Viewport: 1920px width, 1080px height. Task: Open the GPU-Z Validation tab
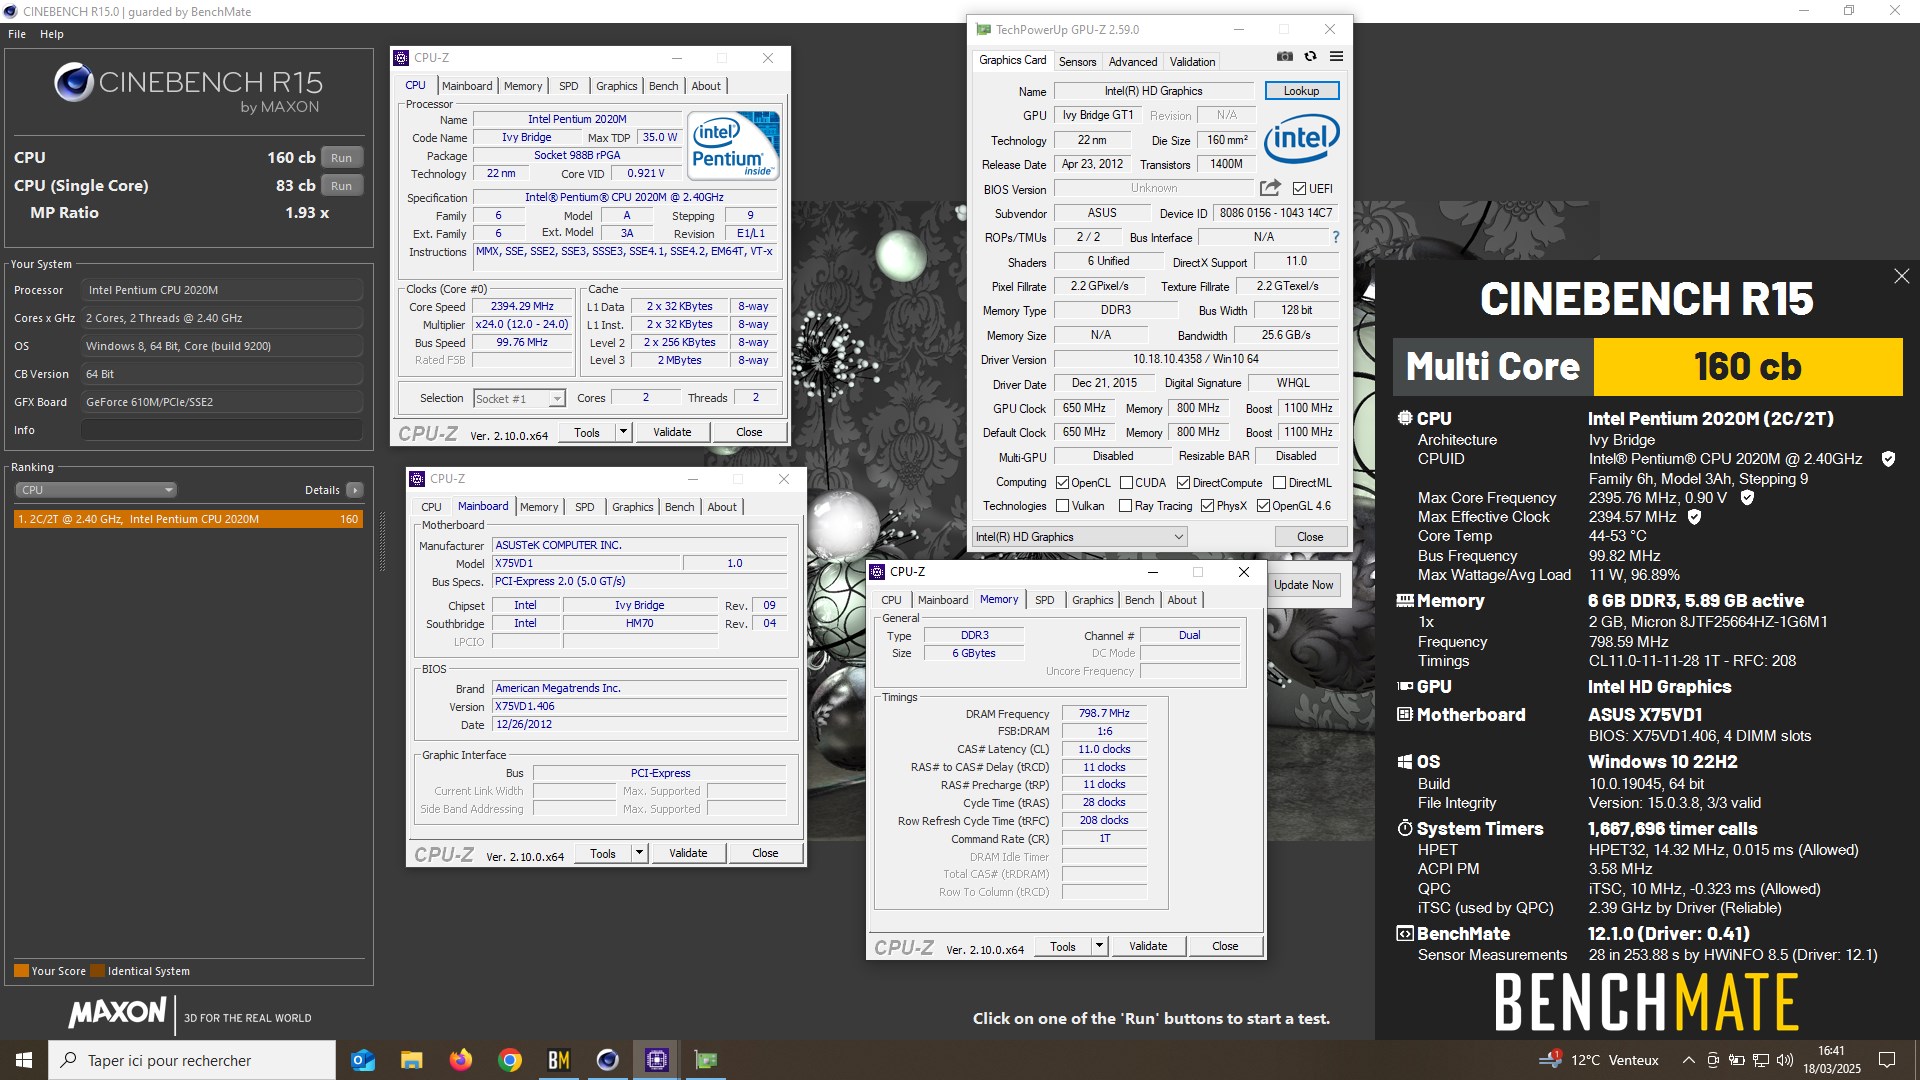(x=1192, y=62)
